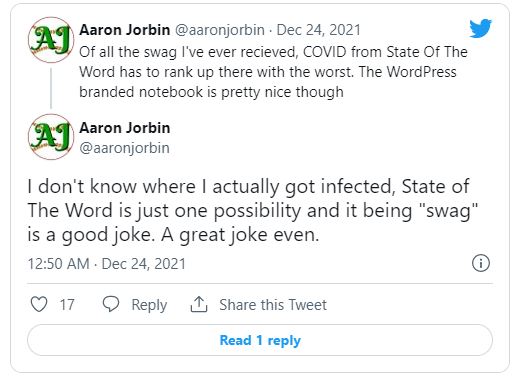Visit @aaronjorbin handle below main name
Screen dimensions: 524x380
coord(124,148)
